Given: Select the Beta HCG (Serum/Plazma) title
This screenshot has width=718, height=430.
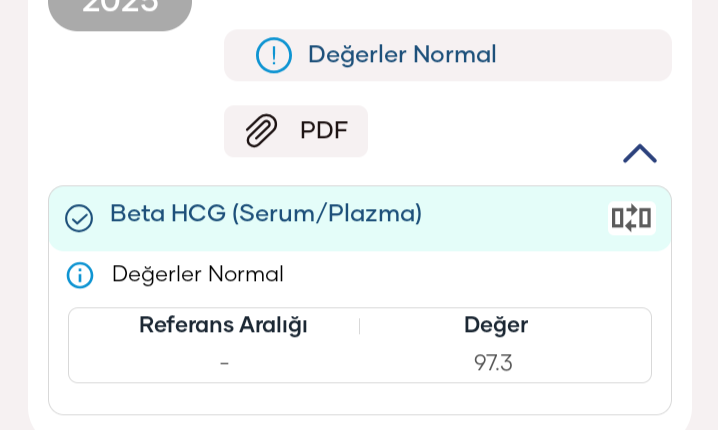Looking at the screenshot, I should (266, 213).
